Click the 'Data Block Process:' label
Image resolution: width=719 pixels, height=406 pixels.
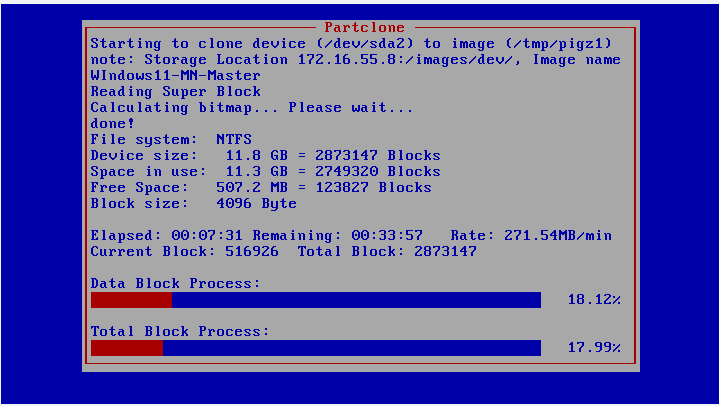click(176, 284)
